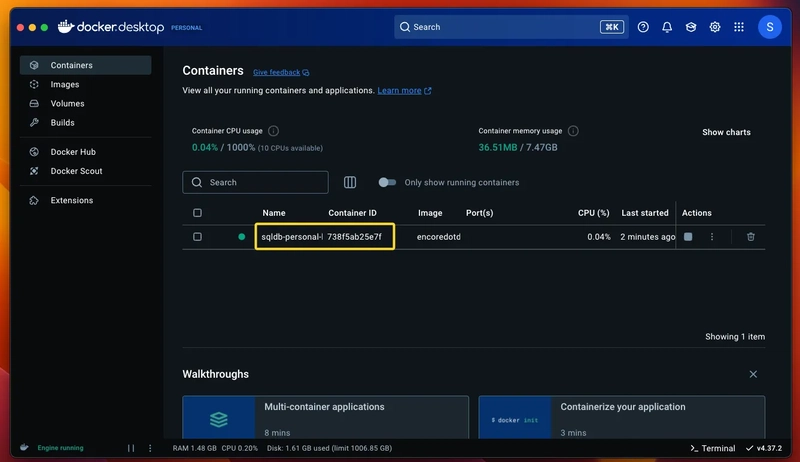Click the 2 minutes ago cell

647,237
